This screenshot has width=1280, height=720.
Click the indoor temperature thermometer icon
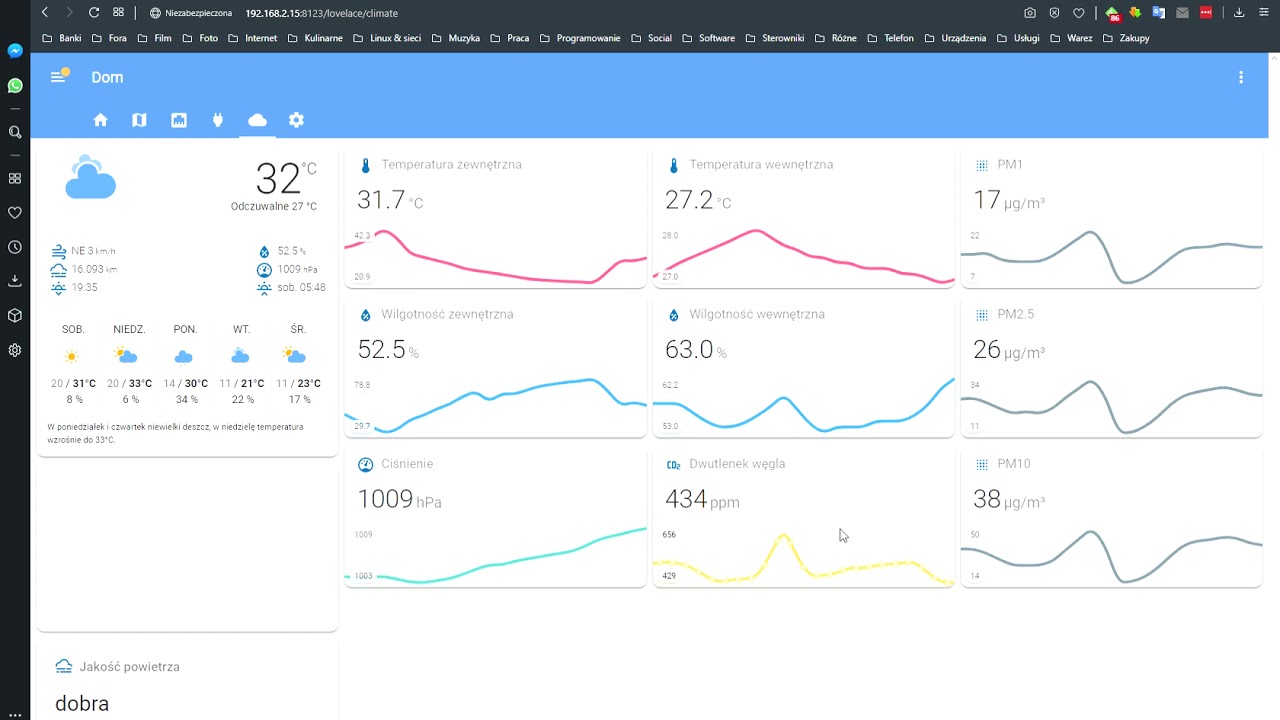point(673,165)
